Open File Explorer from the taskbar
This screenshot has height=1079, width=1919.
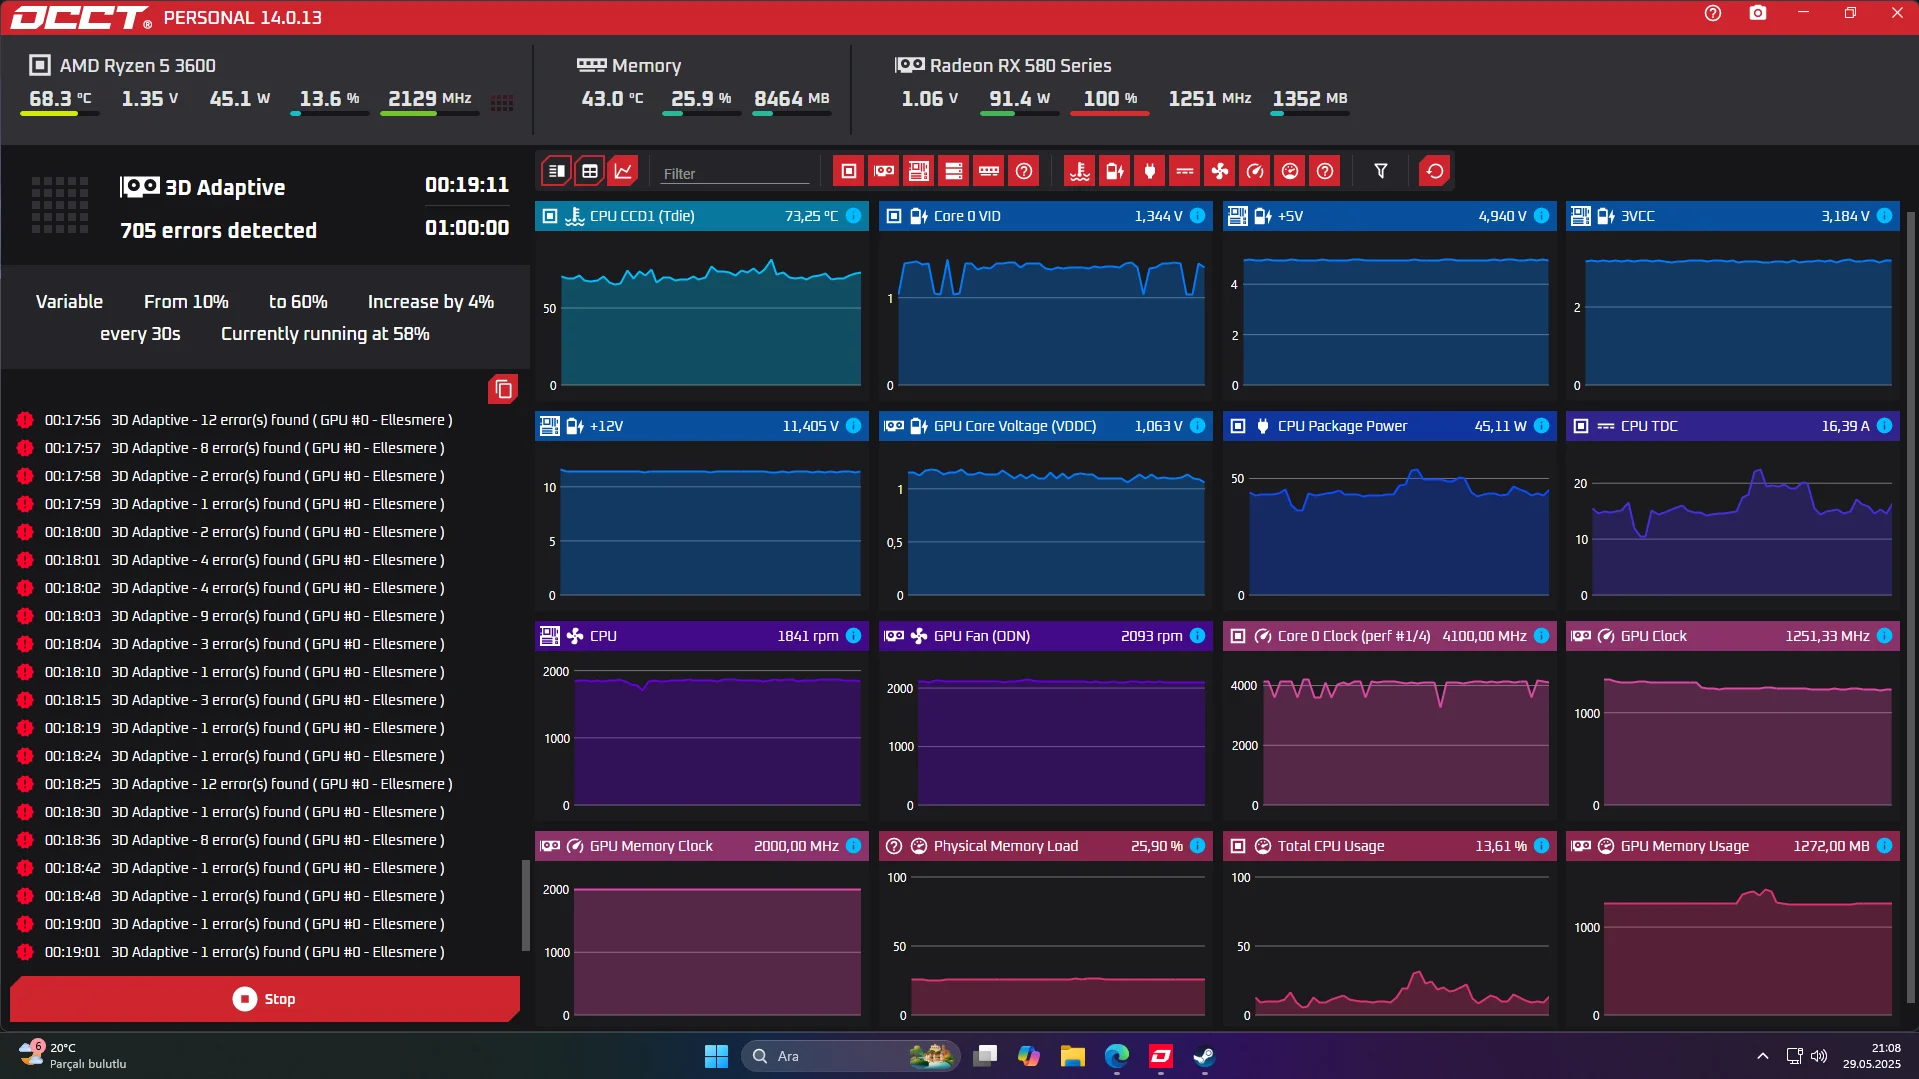click(1073, 1056)
